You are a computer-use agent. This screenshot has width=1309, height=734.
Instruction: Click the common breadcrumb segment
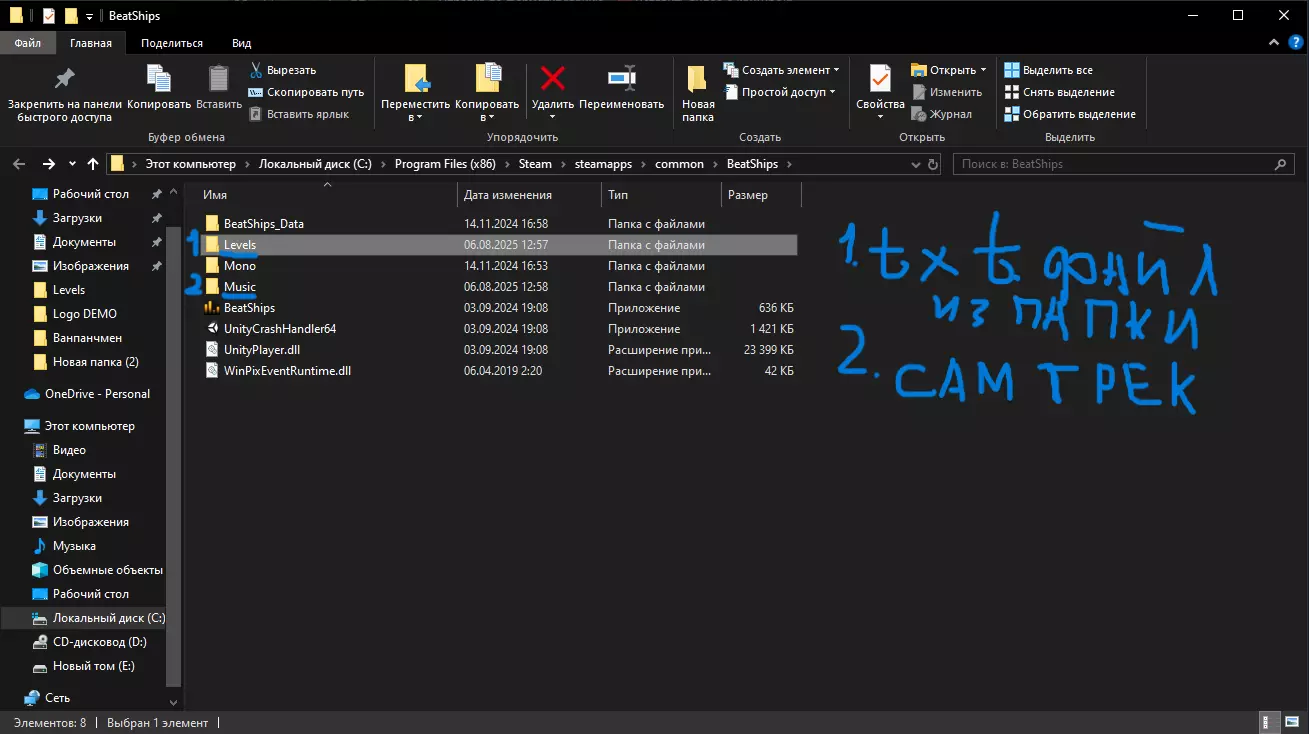tap(680, 164)
